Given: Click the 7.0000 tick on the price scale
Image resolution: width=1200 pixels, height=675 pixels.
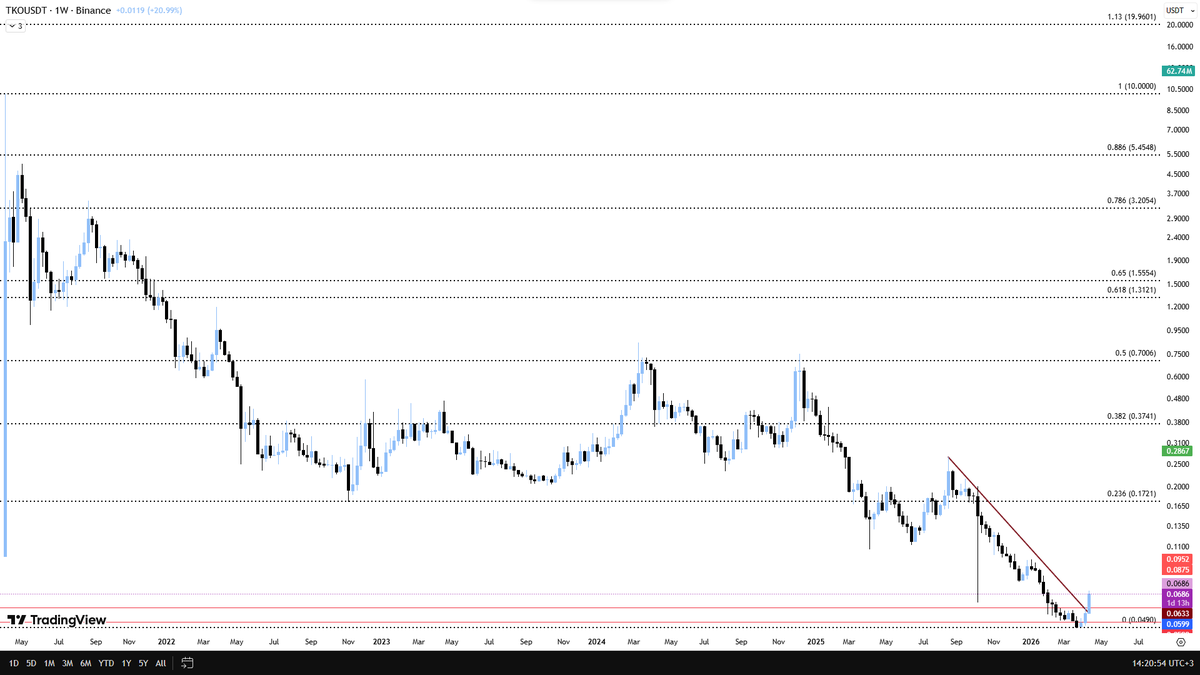Looking at the screenshot, I should coord(1176,130).
